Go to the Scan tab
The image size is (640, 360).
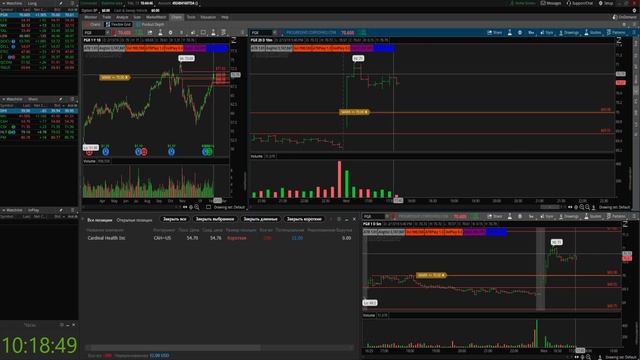click(137, 17)
